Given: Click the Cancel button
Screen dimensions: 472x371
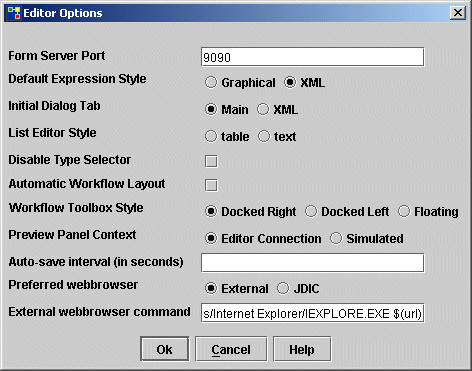Looking at the screenshot, I should [x=231, y=349].
